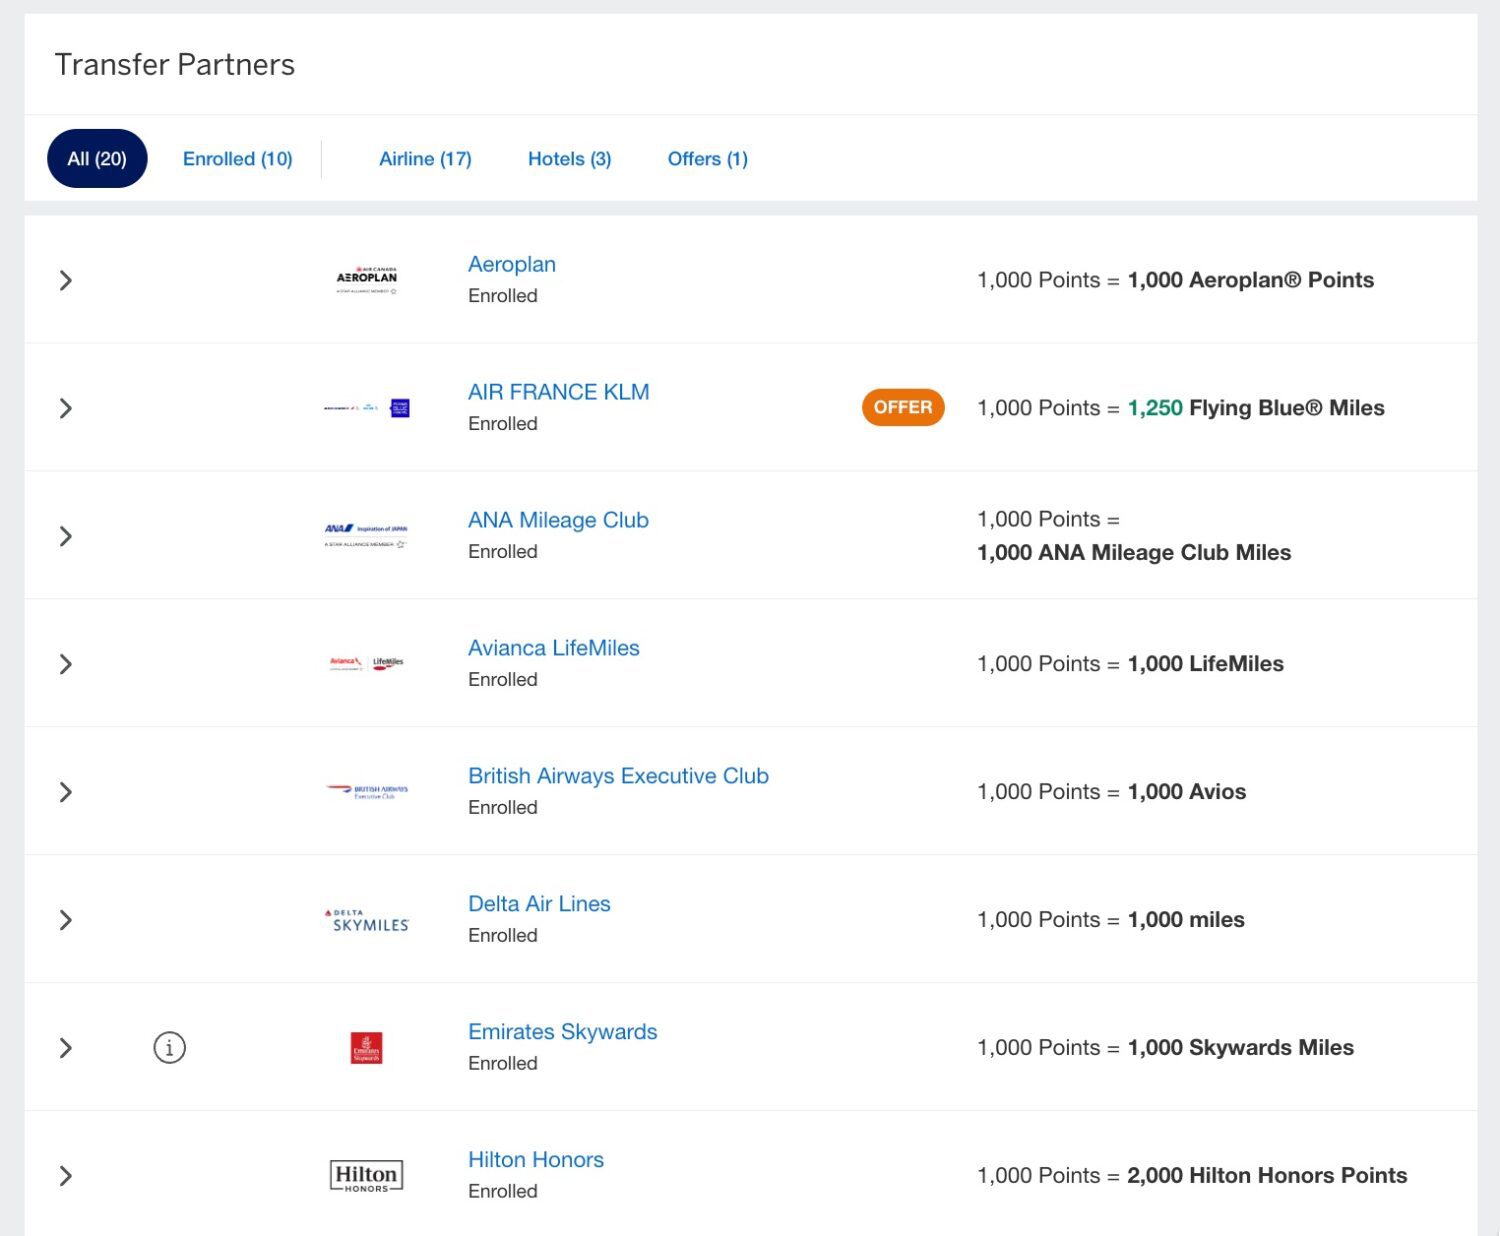This screenshot has width=1500, height=1236.
Task: Switch to the Hotels (3) tab
Action: 568,158
